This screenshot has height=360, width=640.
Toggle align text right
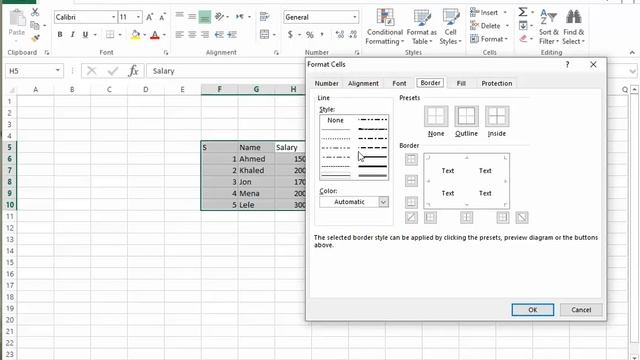204,35
